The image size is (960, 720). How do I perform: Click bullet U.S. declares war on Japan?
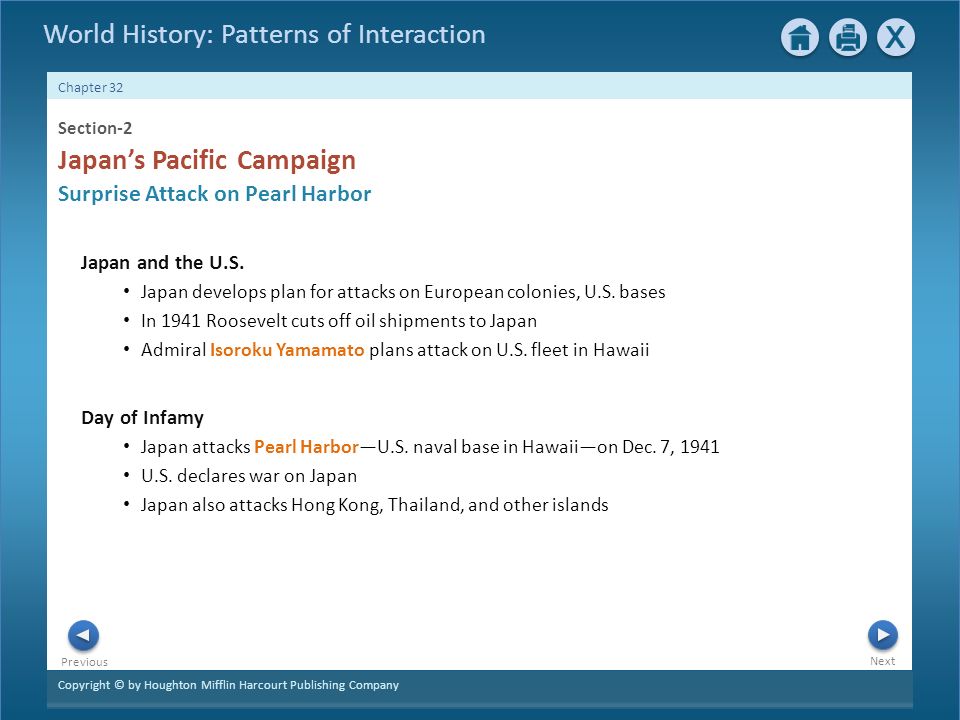(x=249, y=476)
